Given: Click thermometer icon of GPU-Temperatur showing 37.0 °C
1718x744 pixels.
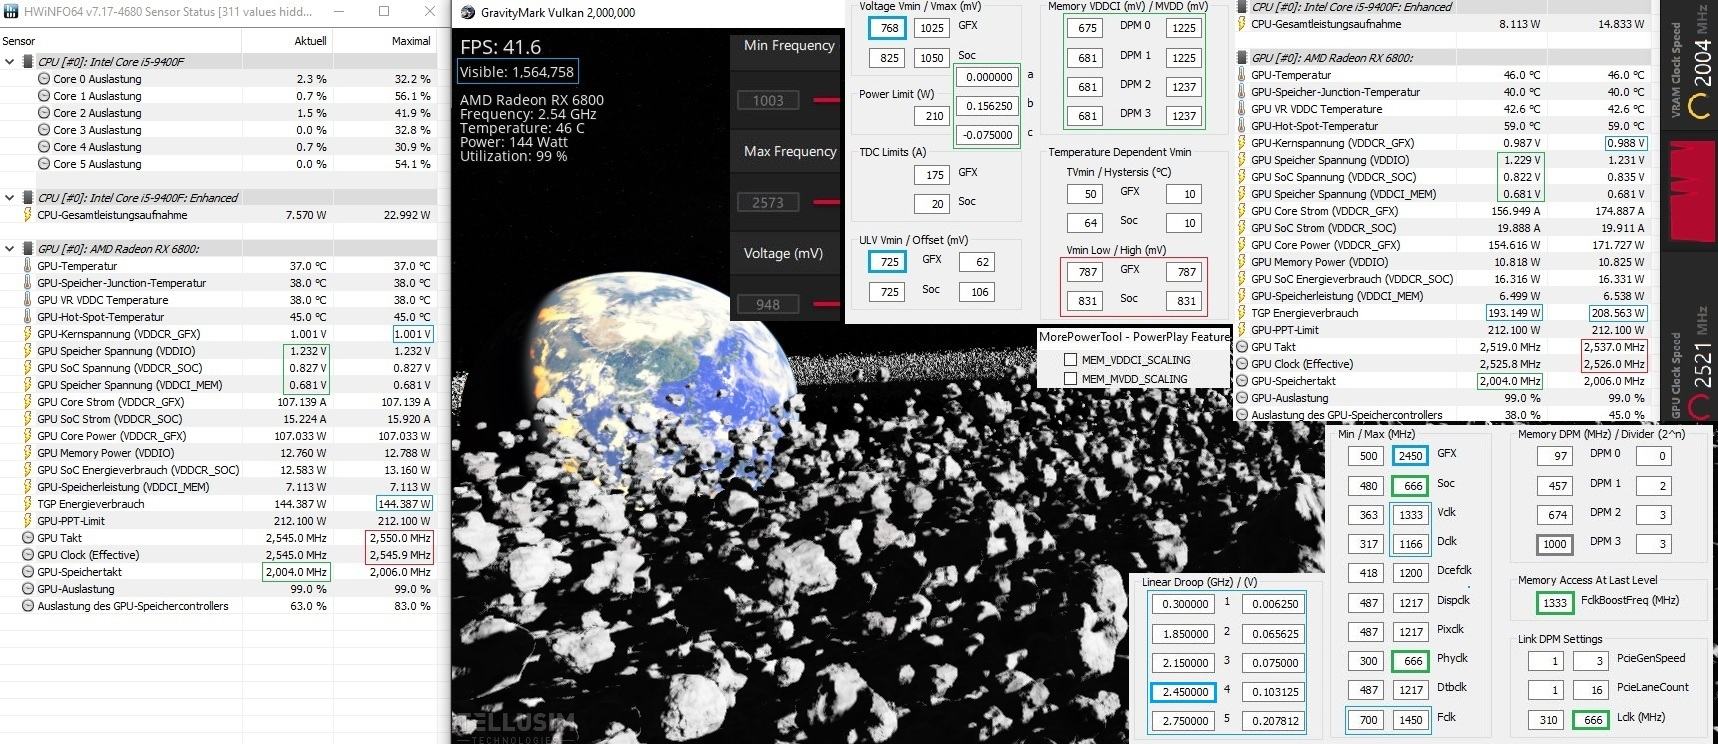Looking at the screenshot, I should [27, 266].
